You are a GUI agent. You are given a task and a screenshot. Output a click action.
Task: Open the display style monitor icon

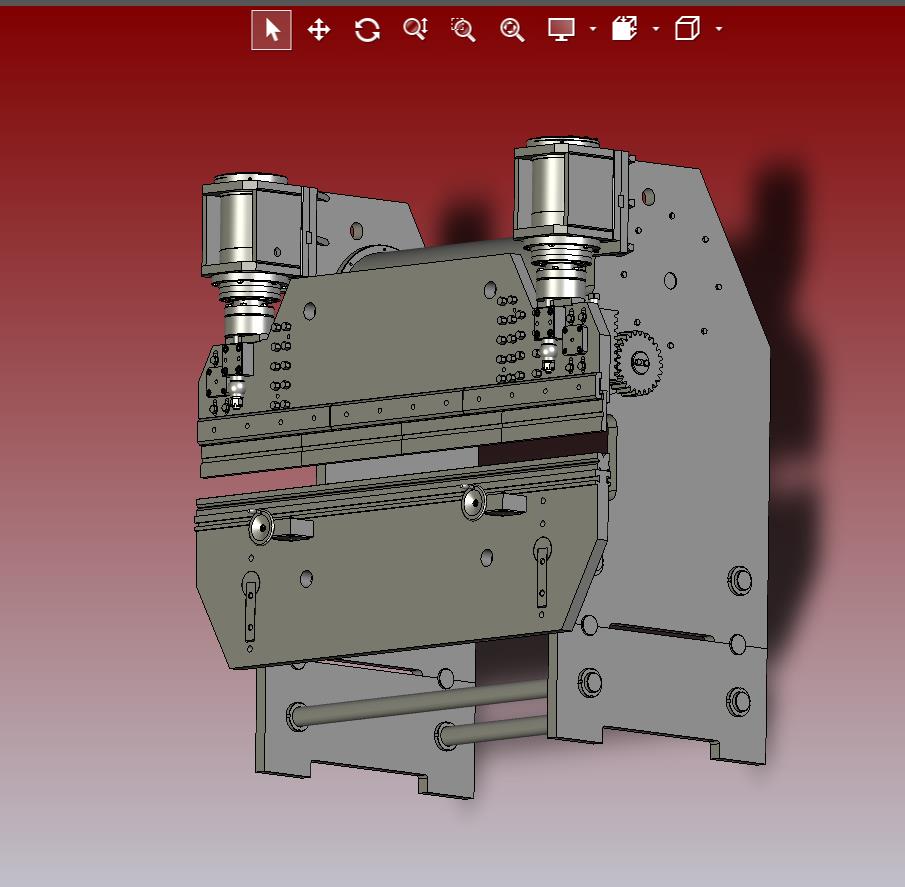[561, 29]
